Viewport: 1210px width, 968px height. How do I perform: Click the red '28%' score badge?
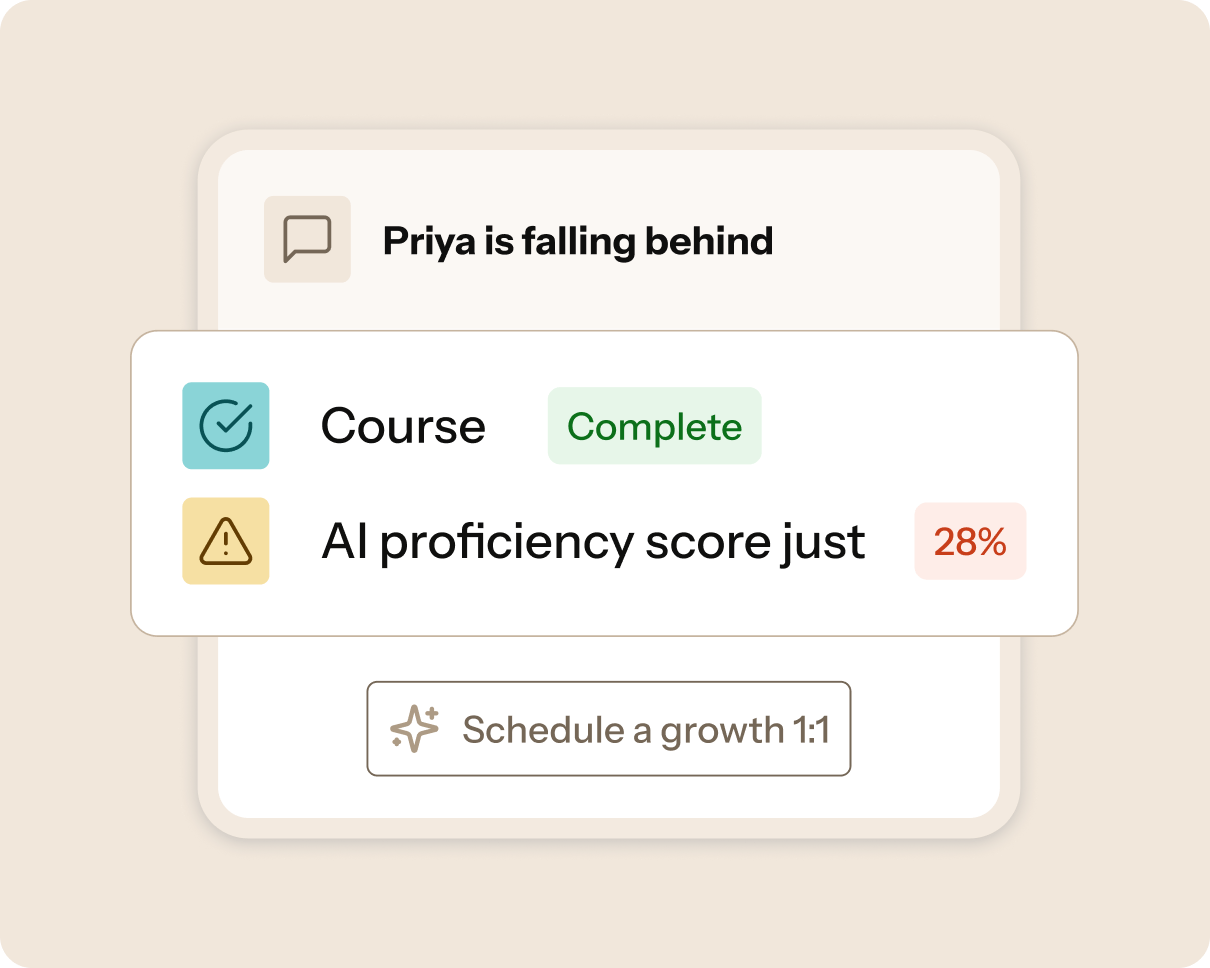[970, 541]
